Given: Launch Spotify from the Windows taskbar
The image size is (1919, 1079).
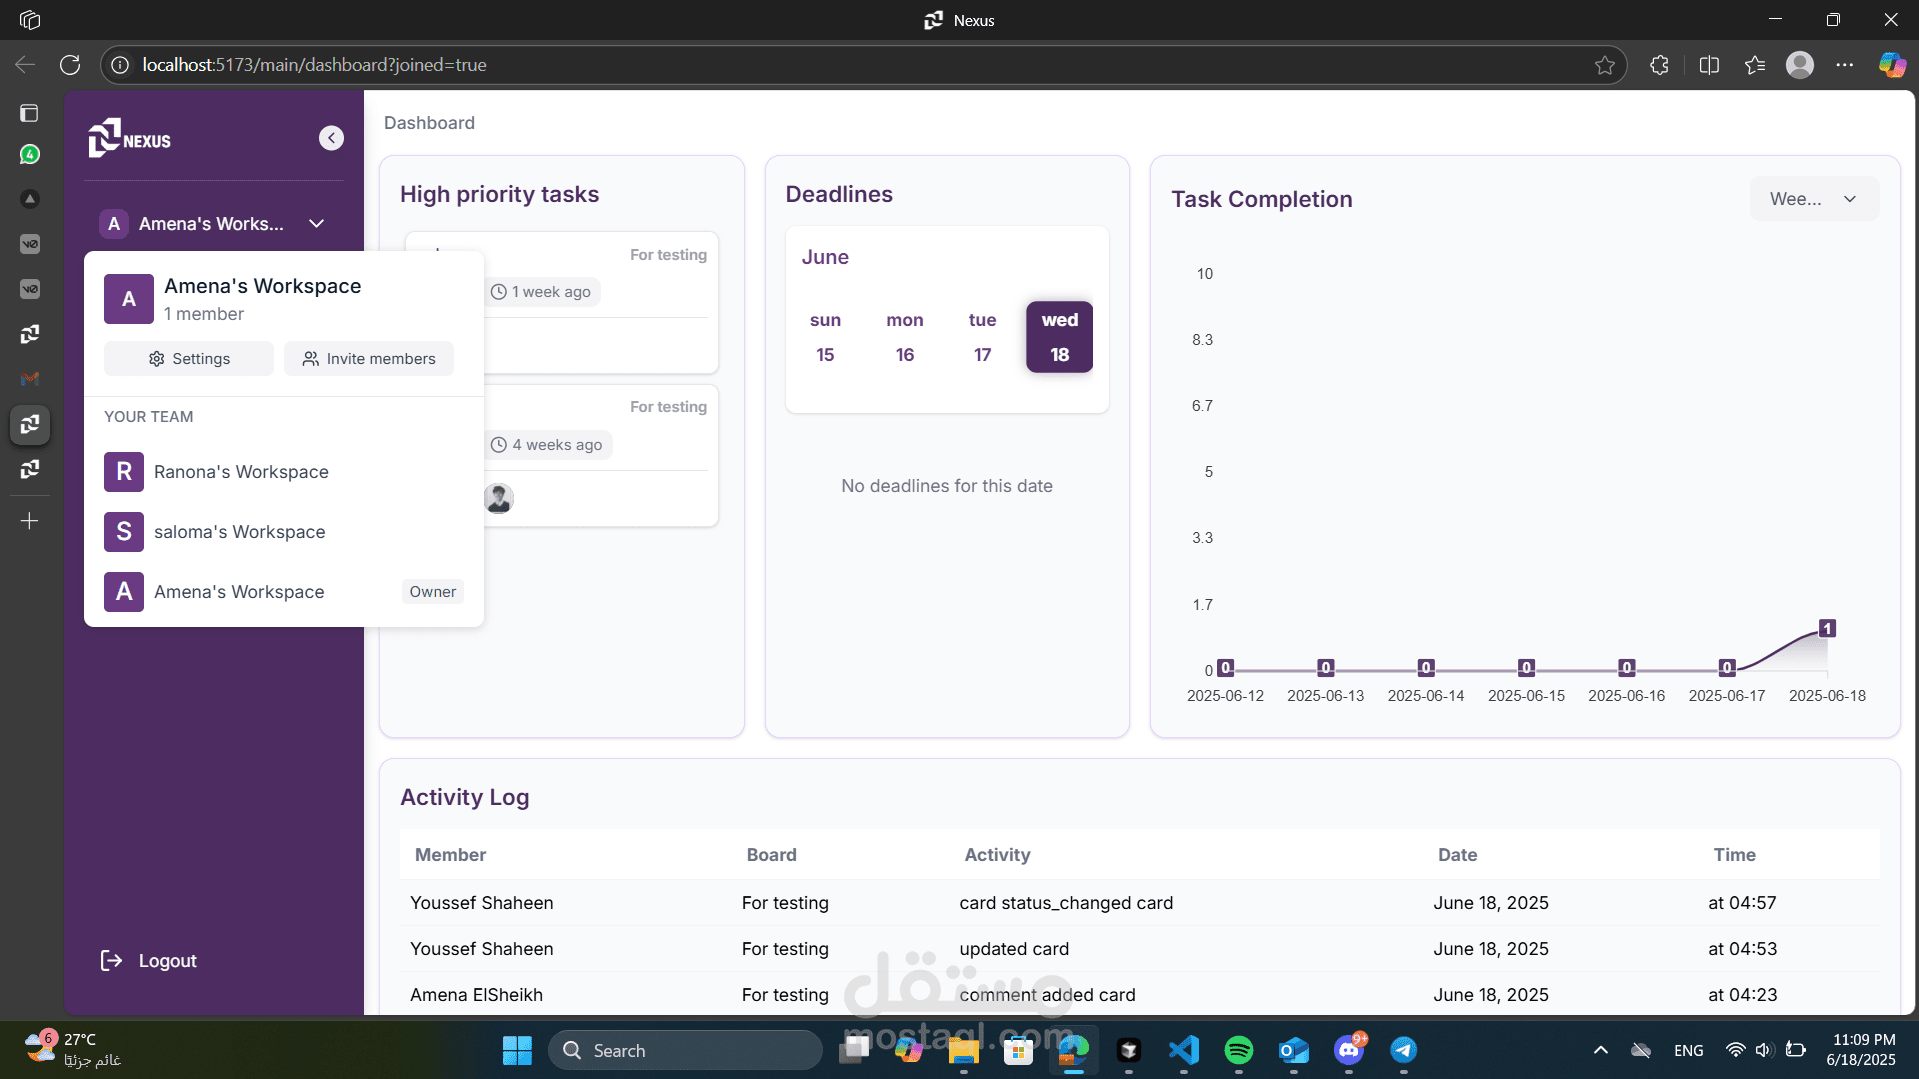Looking at the screenshot, I should click(1238, 1050).
